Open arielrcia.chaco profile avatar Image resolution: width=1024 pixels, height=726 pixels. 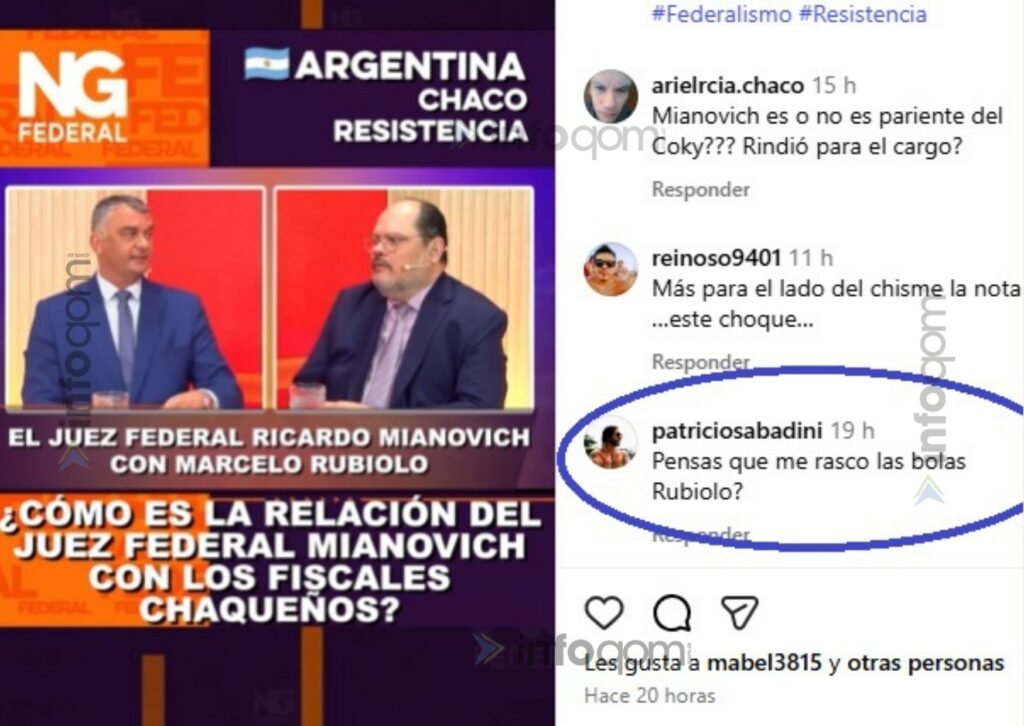611,97
